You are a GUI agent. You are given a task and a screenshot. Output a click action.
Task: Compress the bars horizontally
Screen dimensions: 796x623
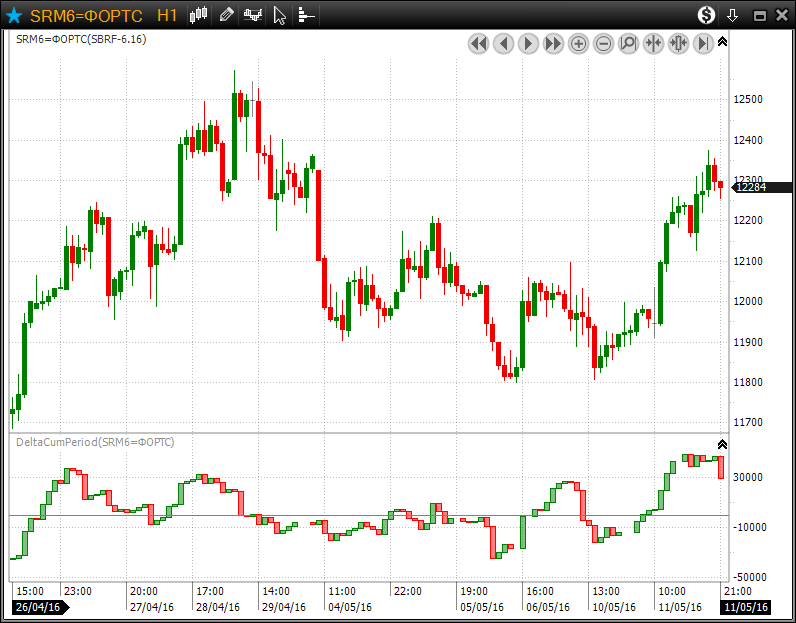[x=653, y=43]
